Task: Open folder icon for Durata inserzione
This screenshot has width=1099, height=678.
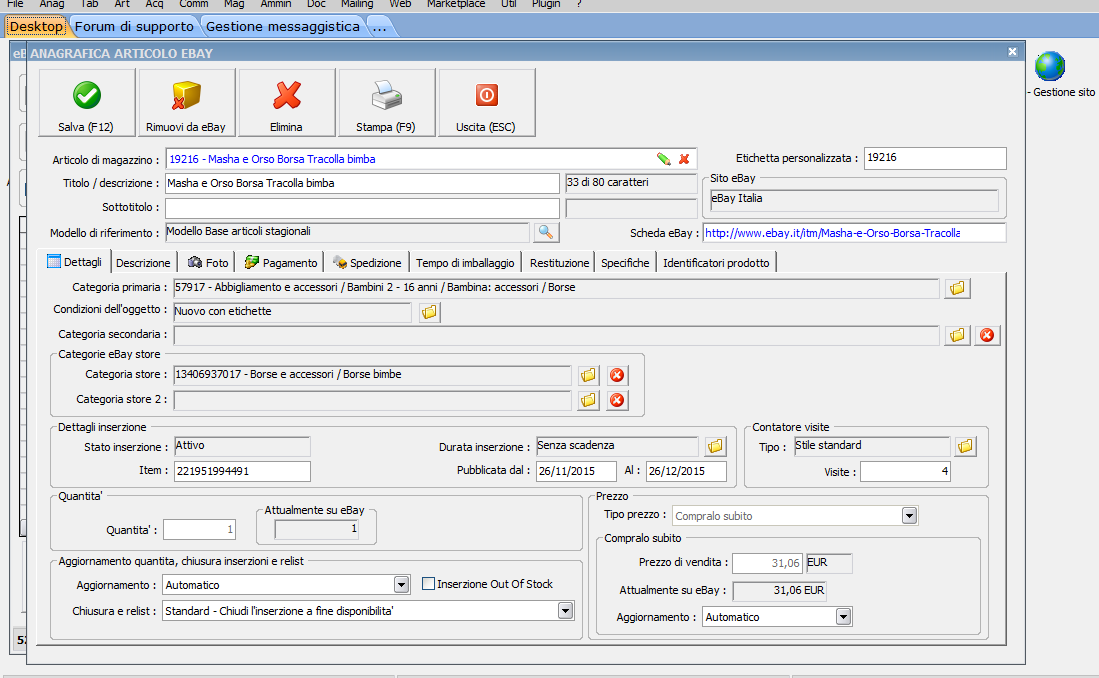Action: tap(715, 446)
